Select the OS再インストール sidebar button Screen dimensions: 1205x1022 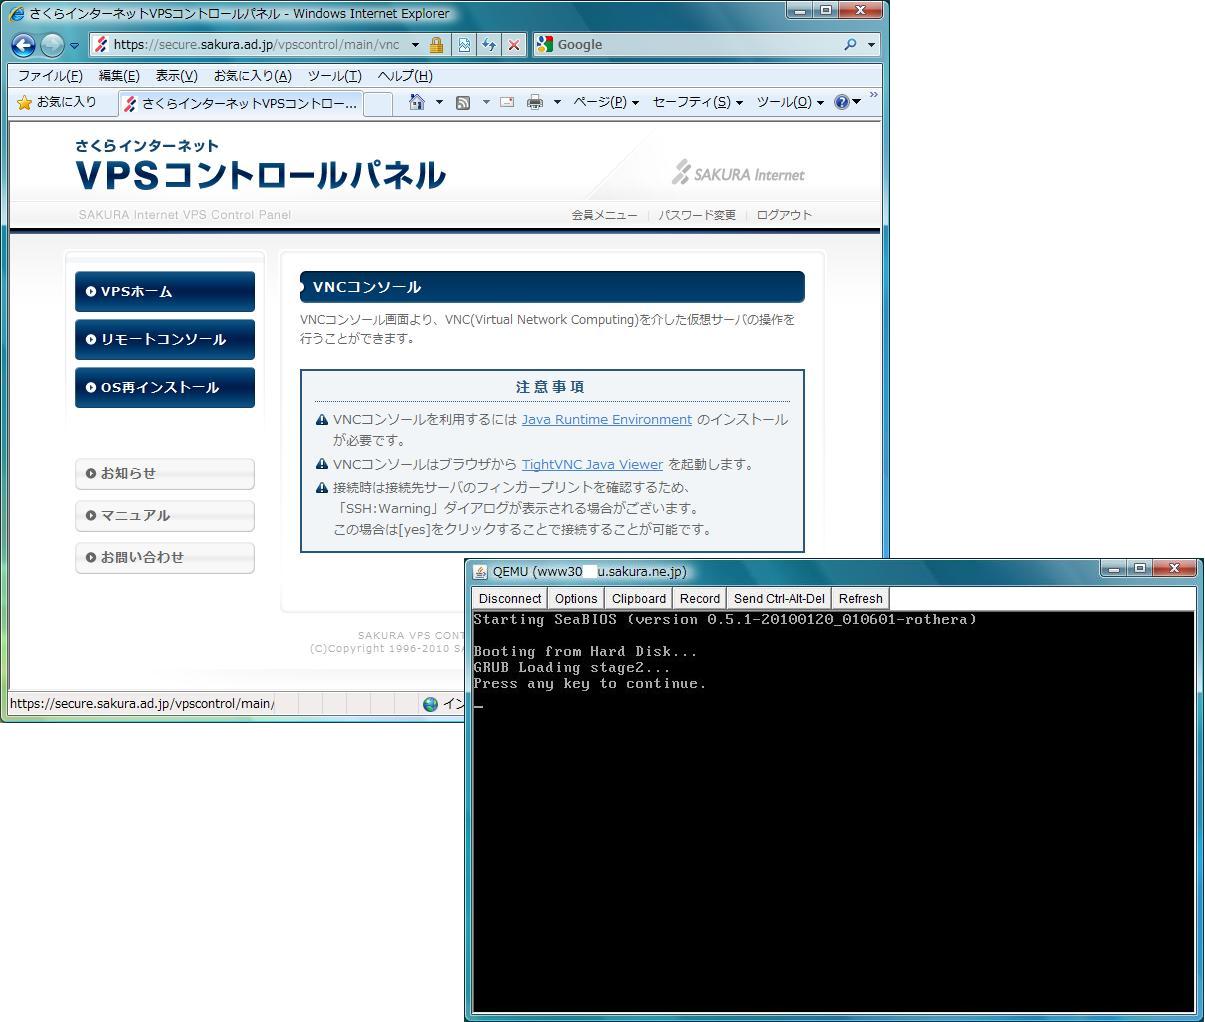pos(165,388)
